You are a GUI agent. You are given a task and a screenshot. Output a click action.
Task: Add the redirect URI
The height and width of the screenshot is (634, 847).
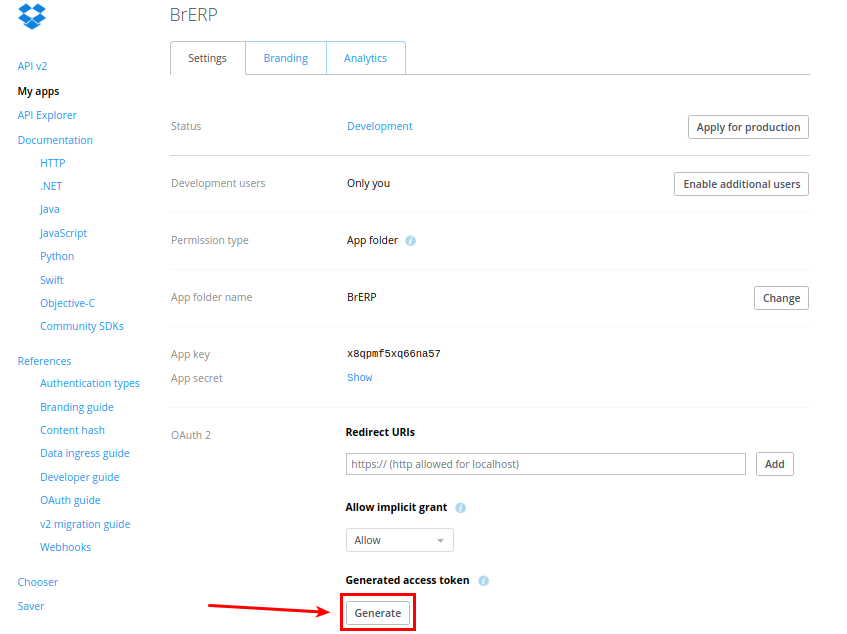coord(774,464)
